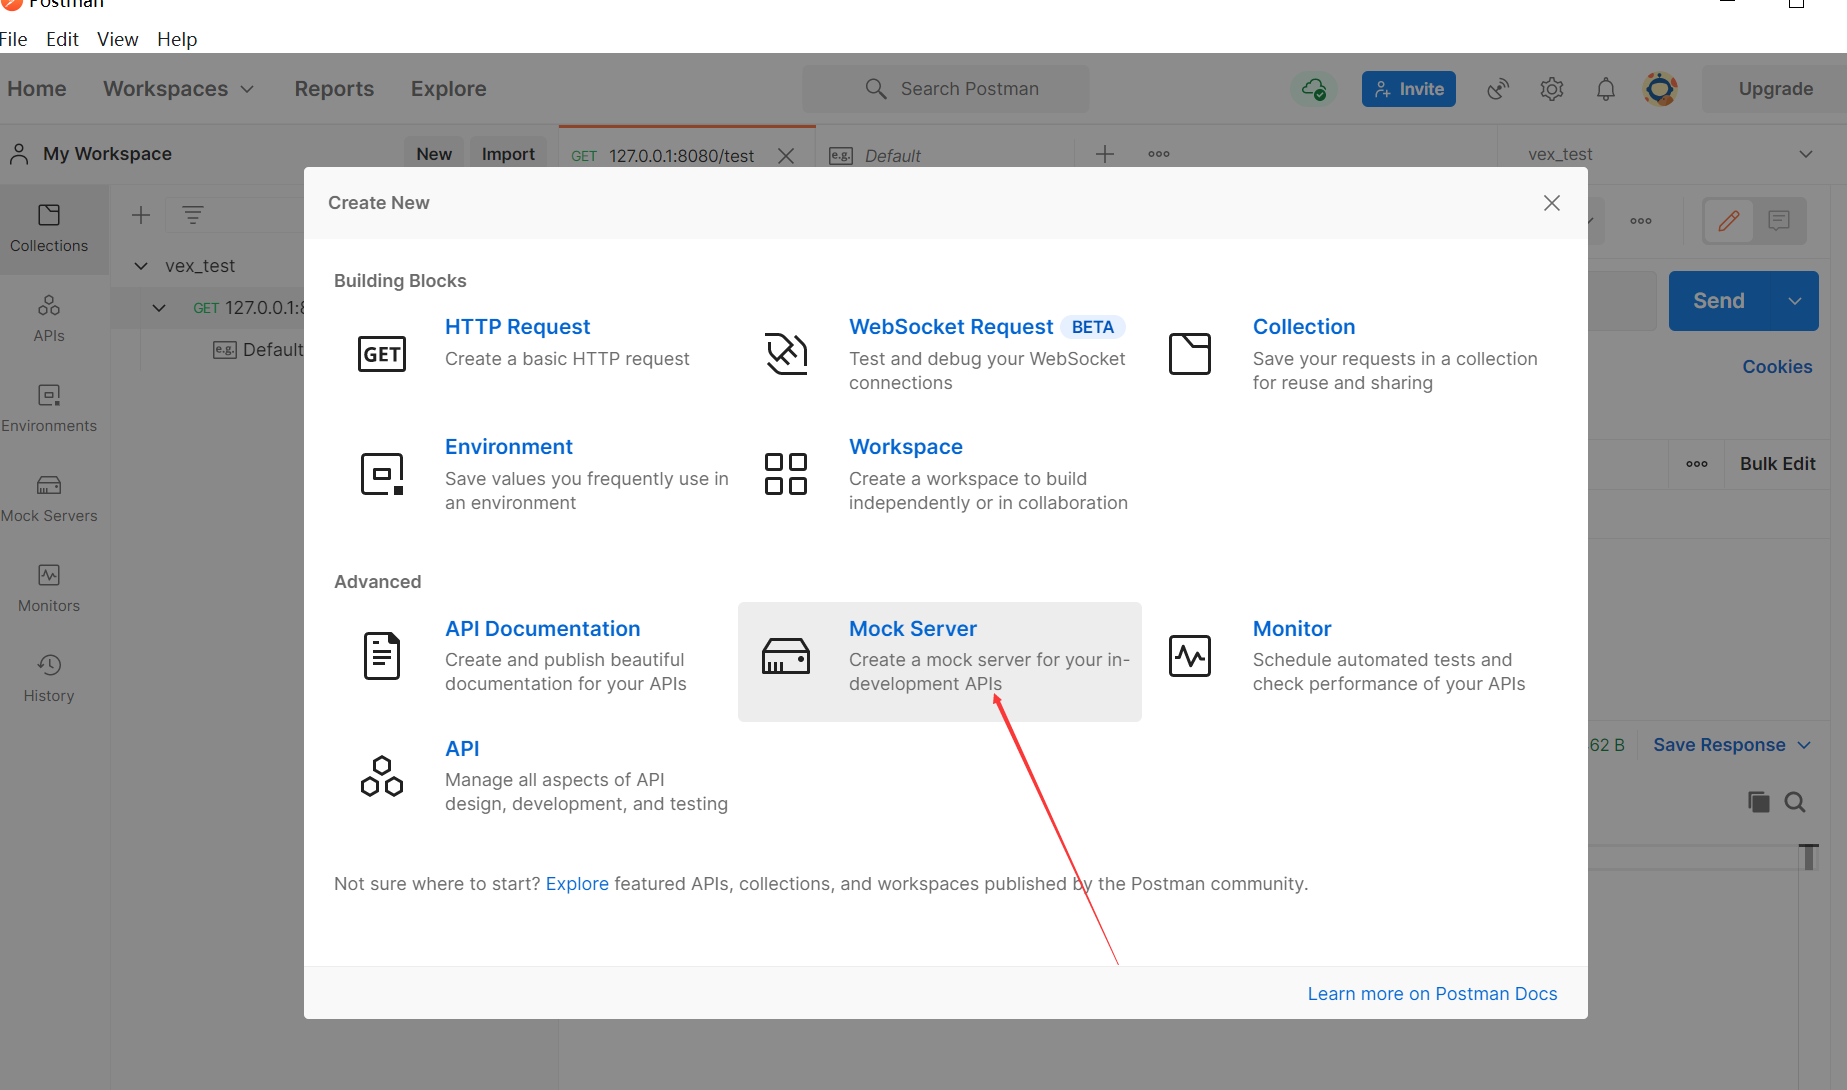Collapse the vex_test collection

tap(141, 266)
